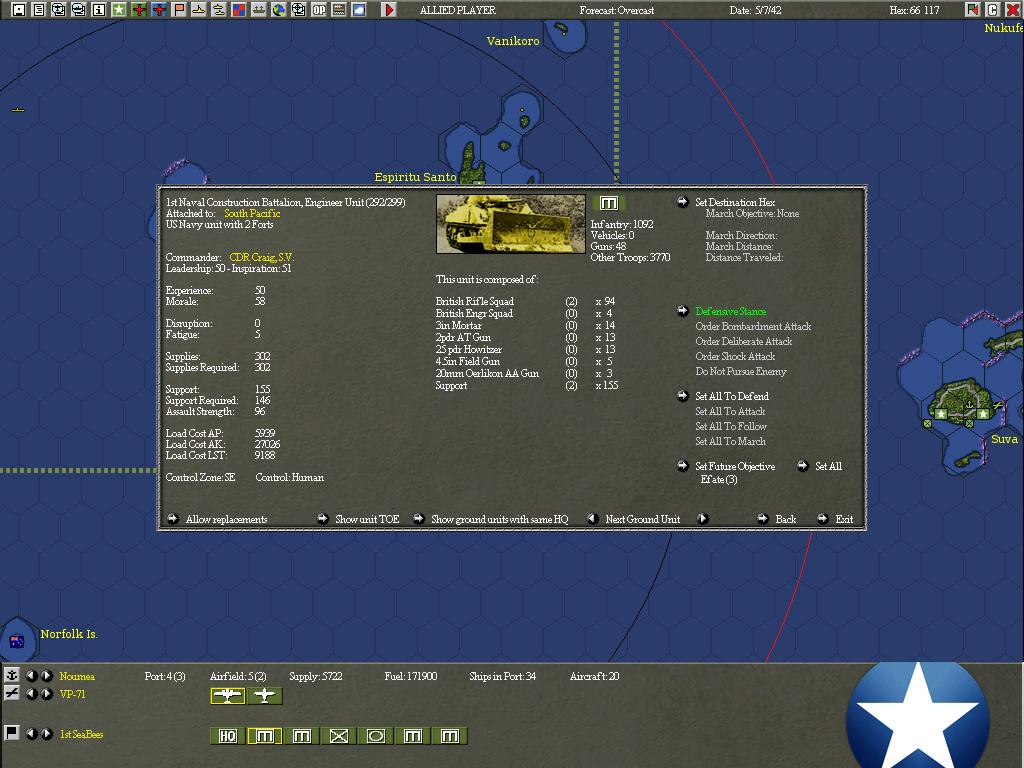Click VP-71 squadron name

[x=72, y=694]
